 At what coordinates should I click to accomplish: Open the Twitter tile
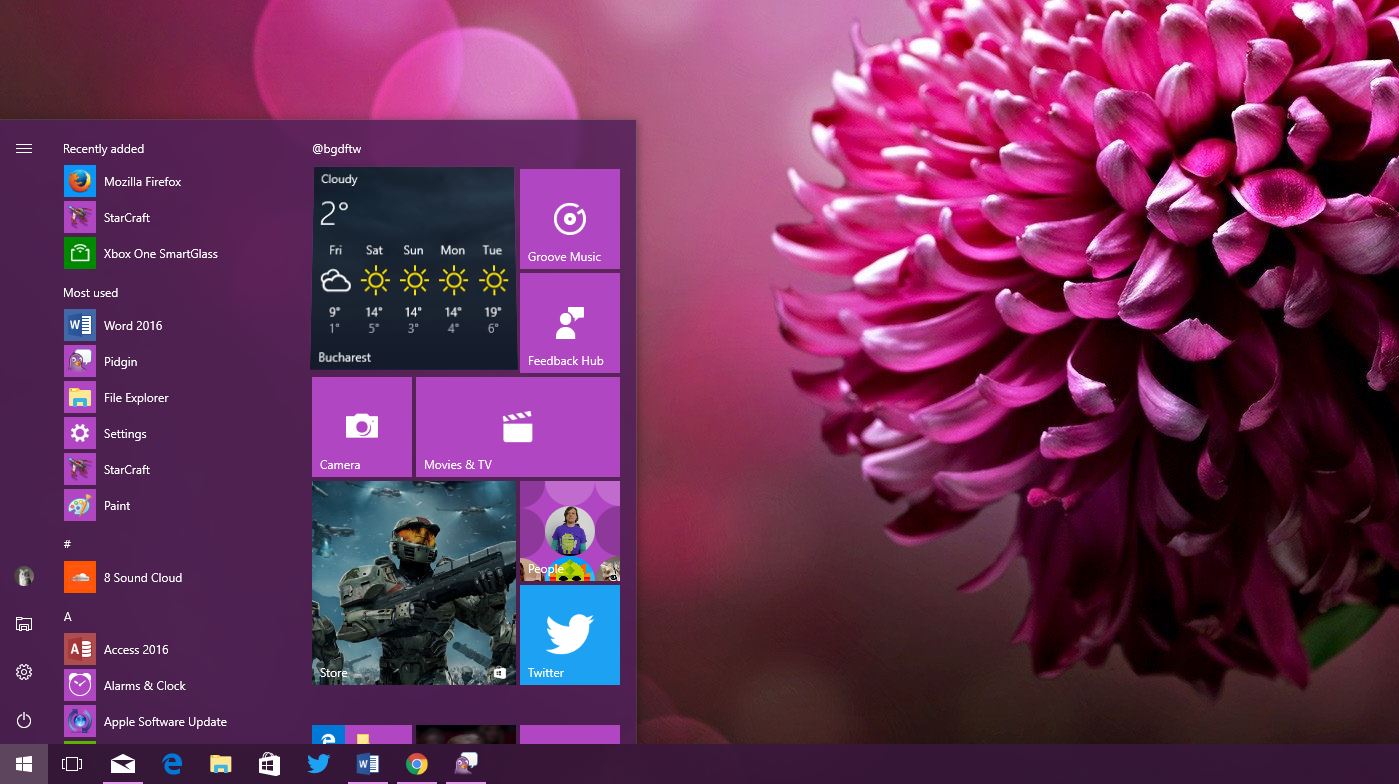[x=570, y=635]
